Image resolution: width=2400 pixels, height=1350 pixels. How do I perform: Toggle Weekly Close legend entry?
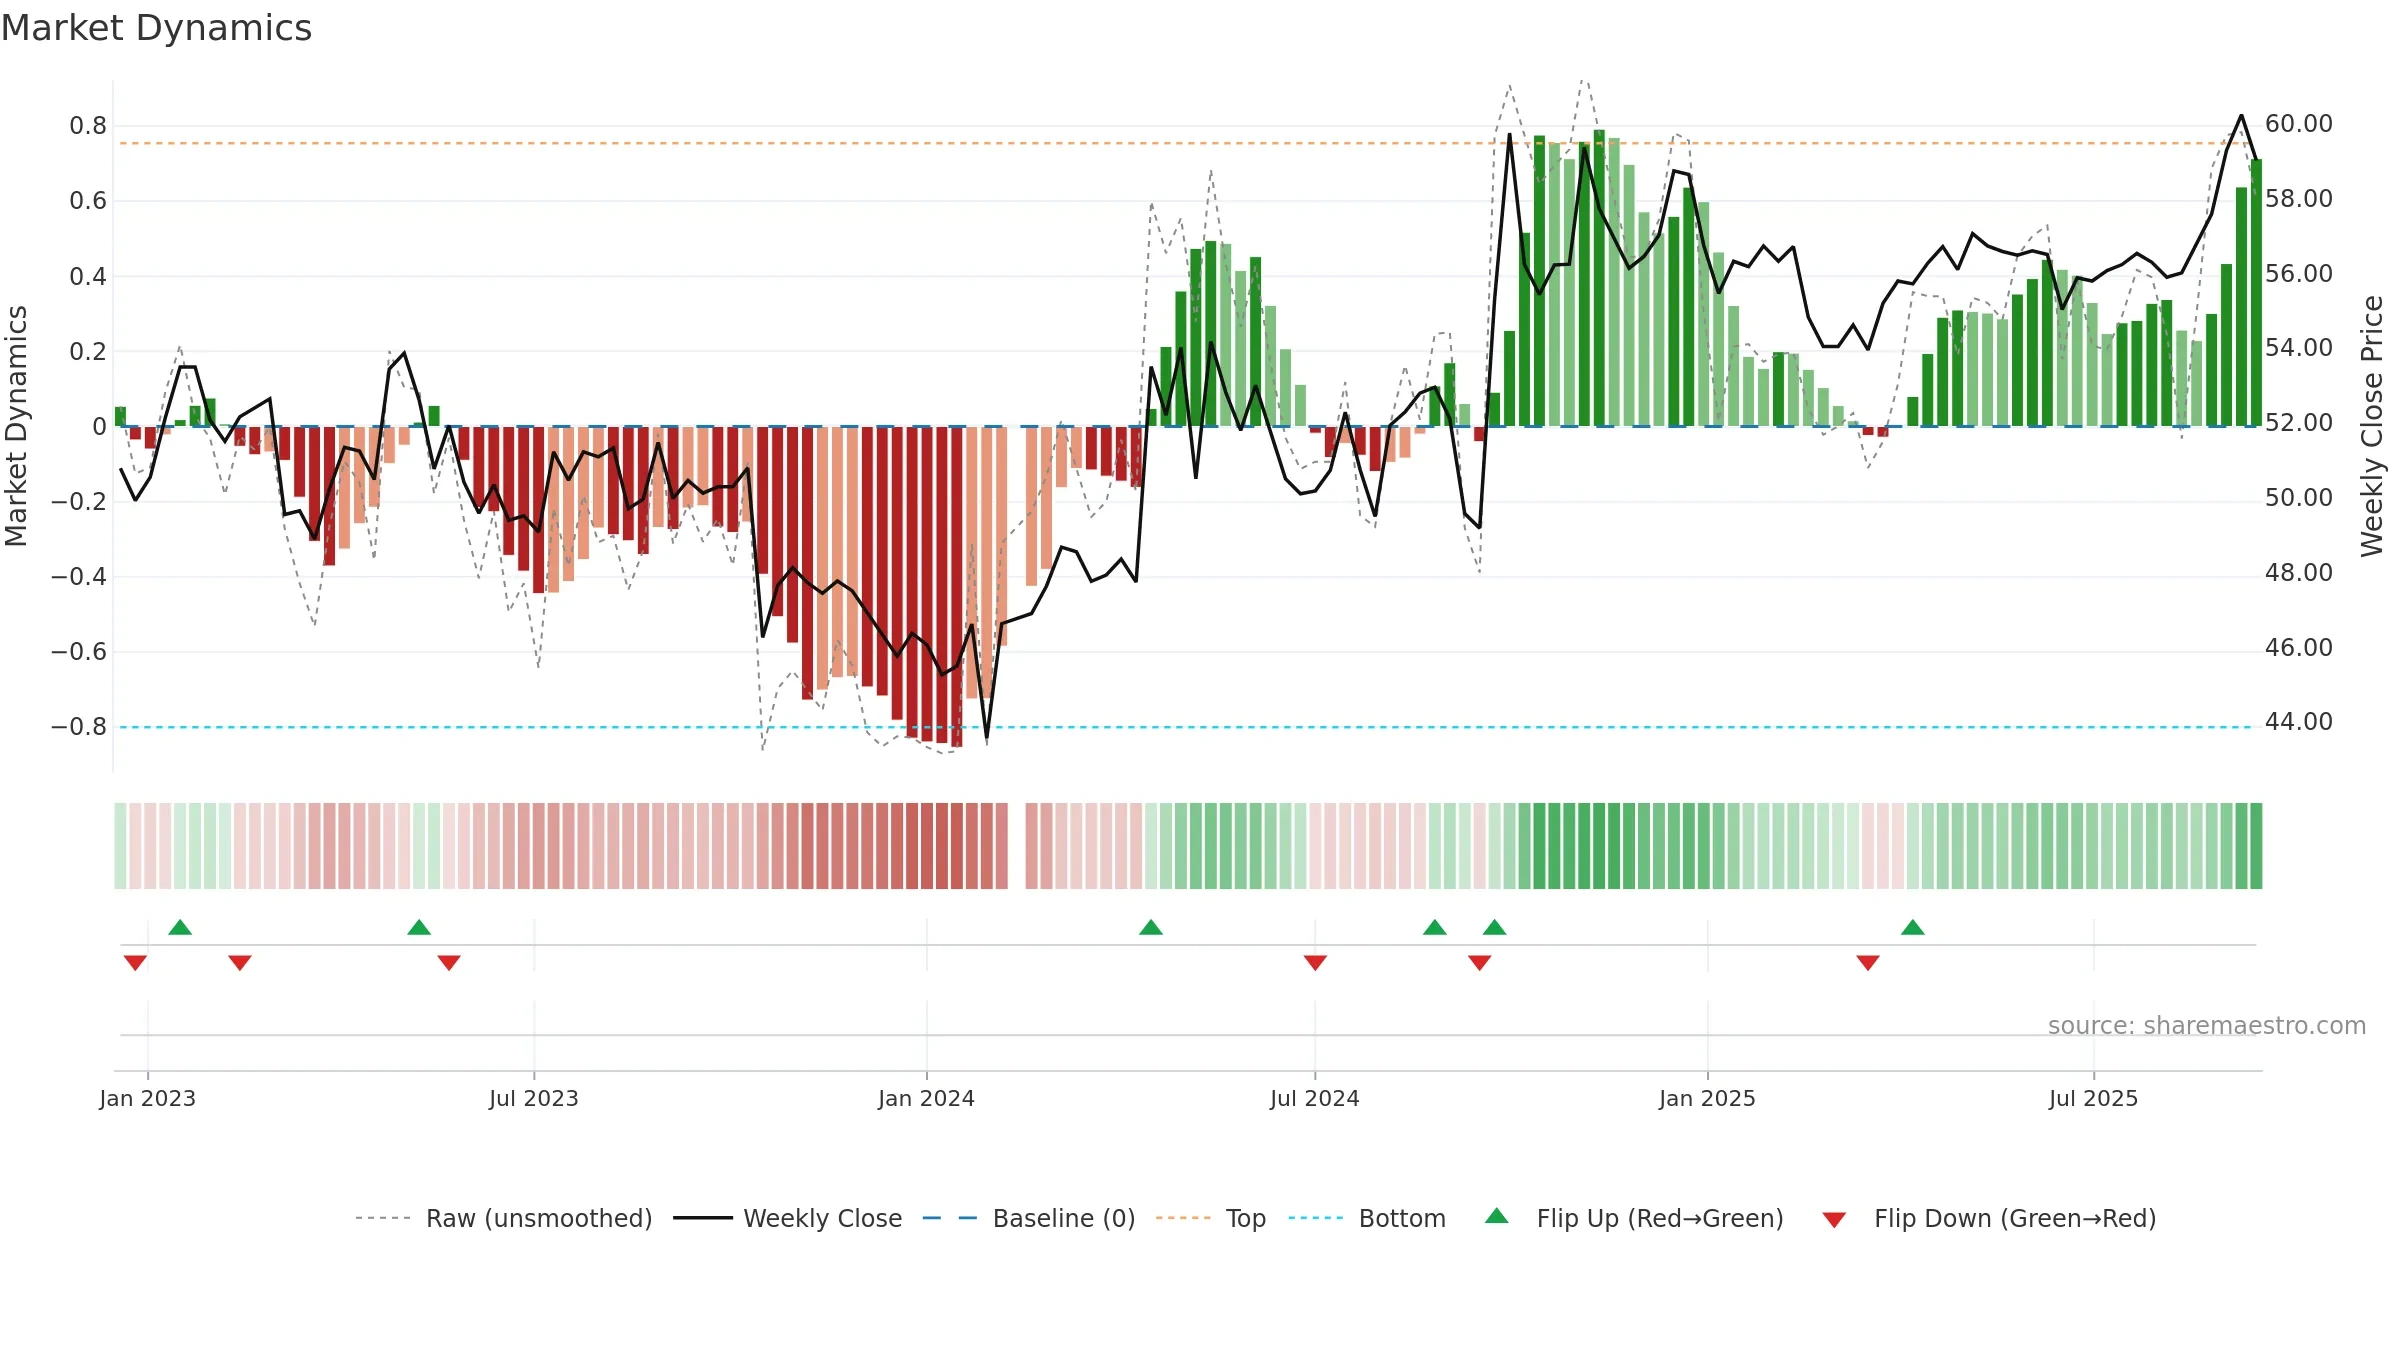[787, 1218]
